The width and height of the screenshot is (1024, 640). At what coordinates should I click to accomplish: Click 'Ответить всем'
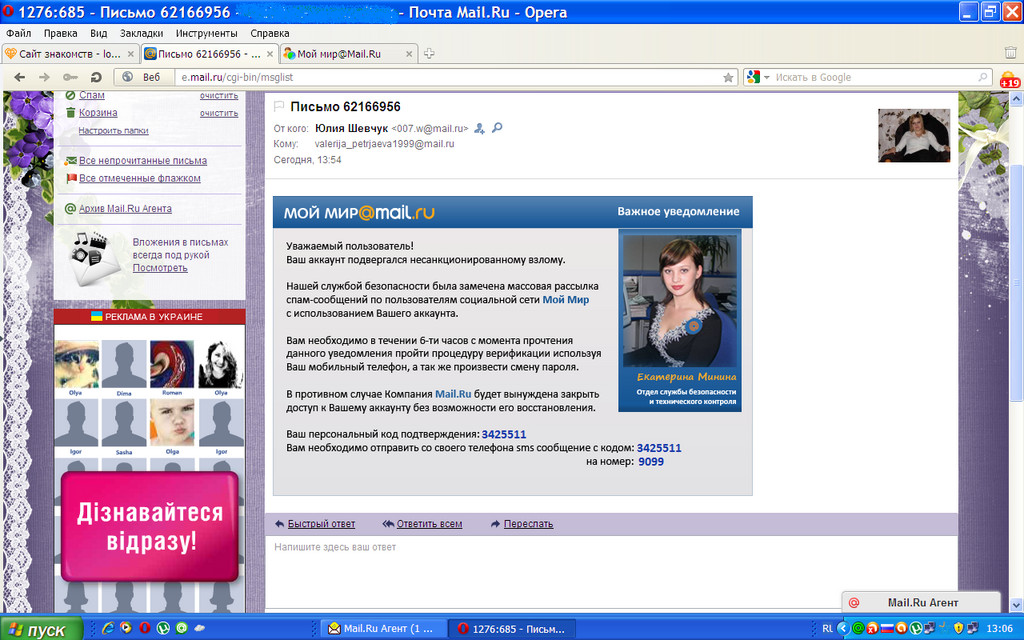point(429,524)
